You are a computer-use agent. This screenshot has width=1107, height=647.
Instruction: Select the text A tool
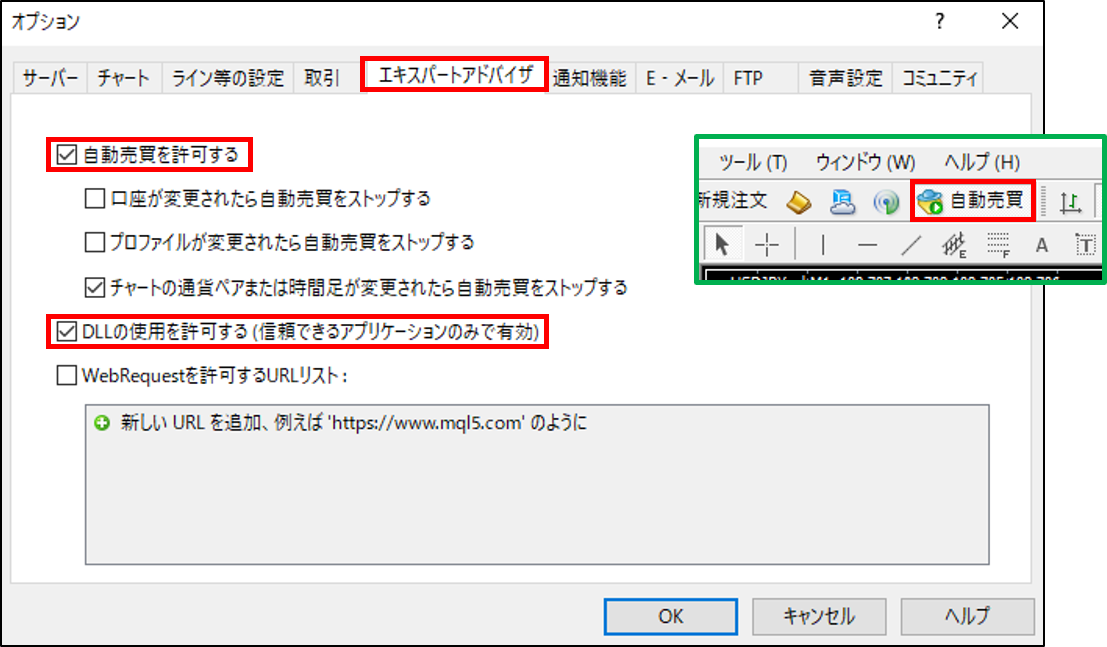tap(1041, 245)
